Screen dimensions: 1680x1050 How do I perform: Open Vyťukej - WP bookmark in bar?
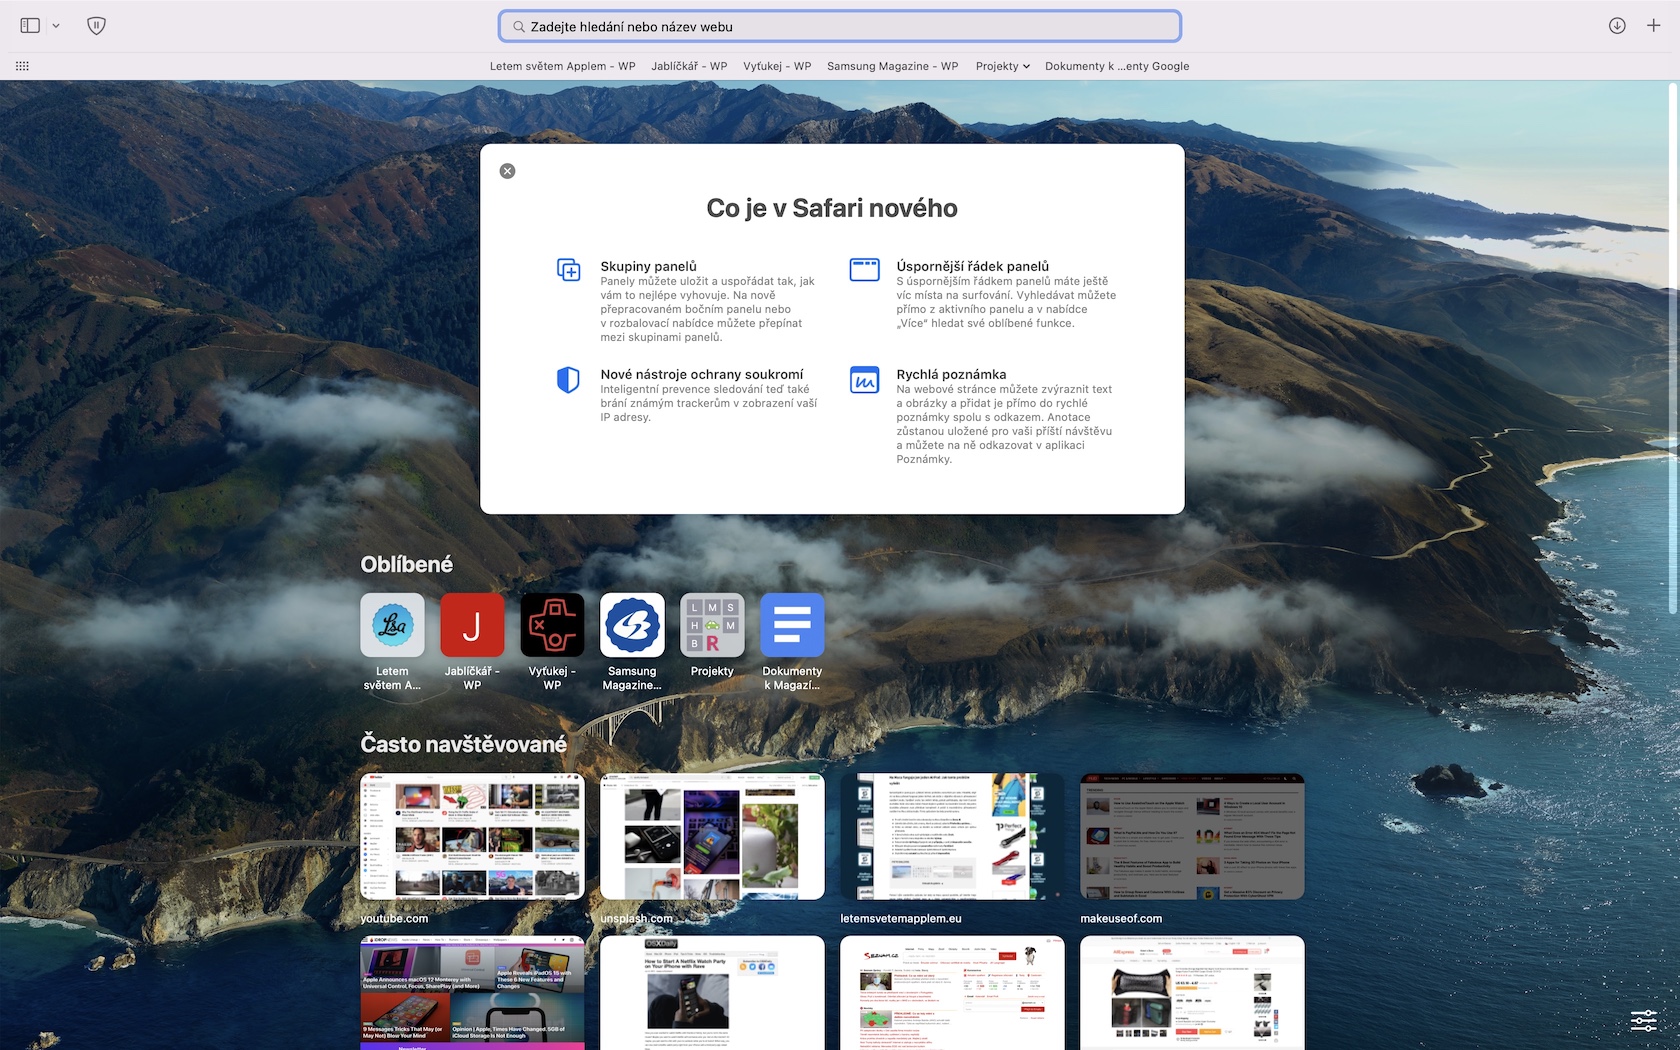pyautogui.click(x=777, y=66)
